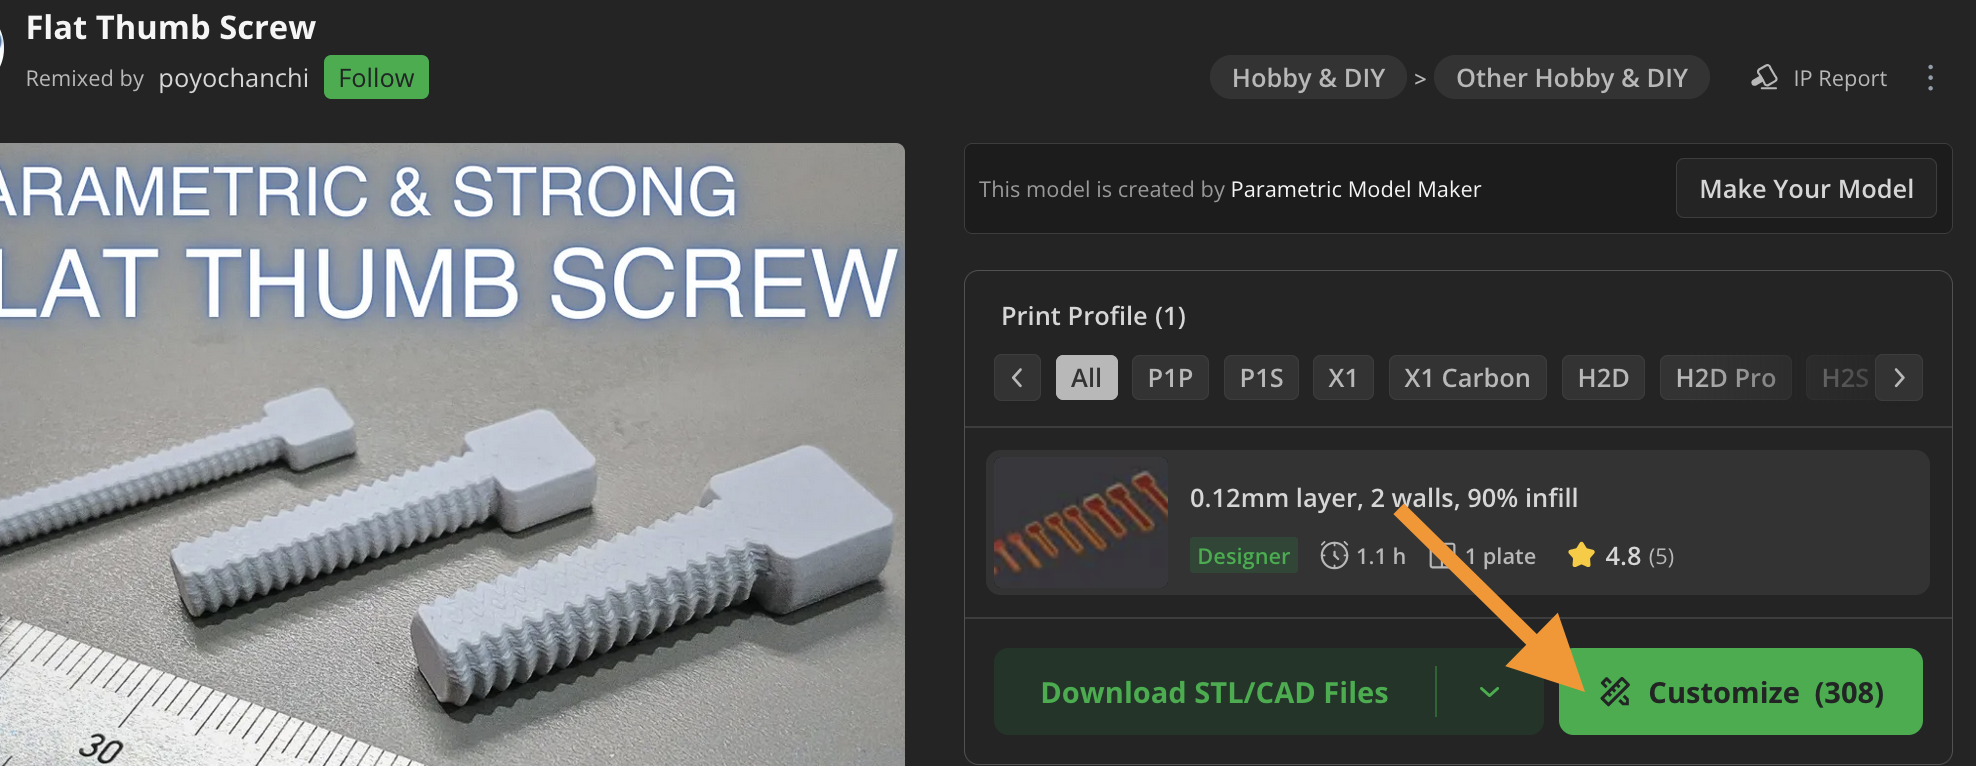Viewport: 1976px width, 766px height.
Task: Filter profiles by P1S printer
Action: point(1261,378)
